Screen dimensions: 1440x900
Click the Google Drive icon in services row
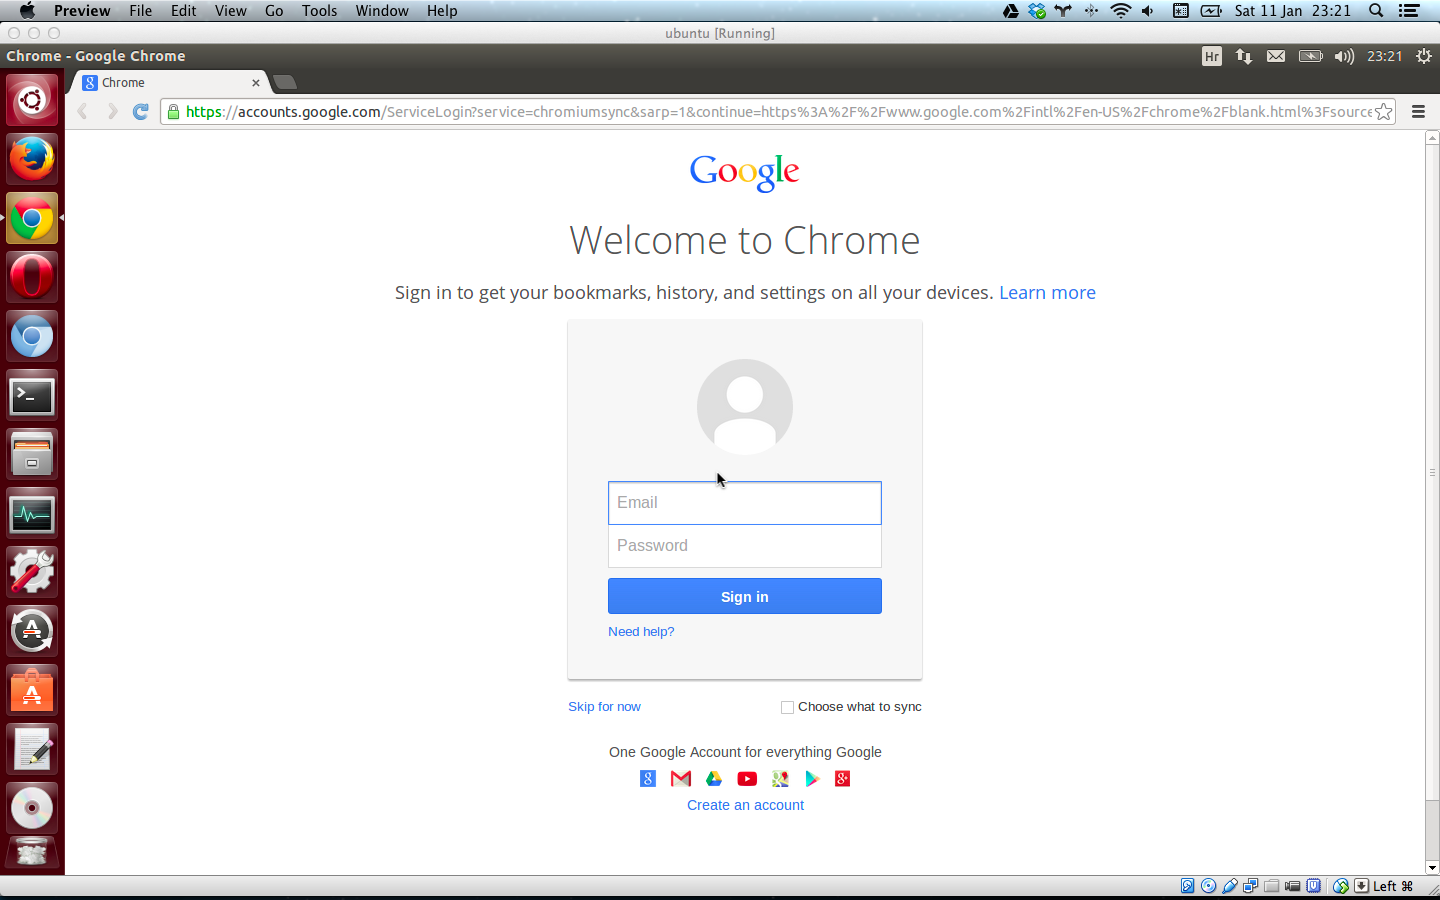pyautogui.click(x=714, y=779)
